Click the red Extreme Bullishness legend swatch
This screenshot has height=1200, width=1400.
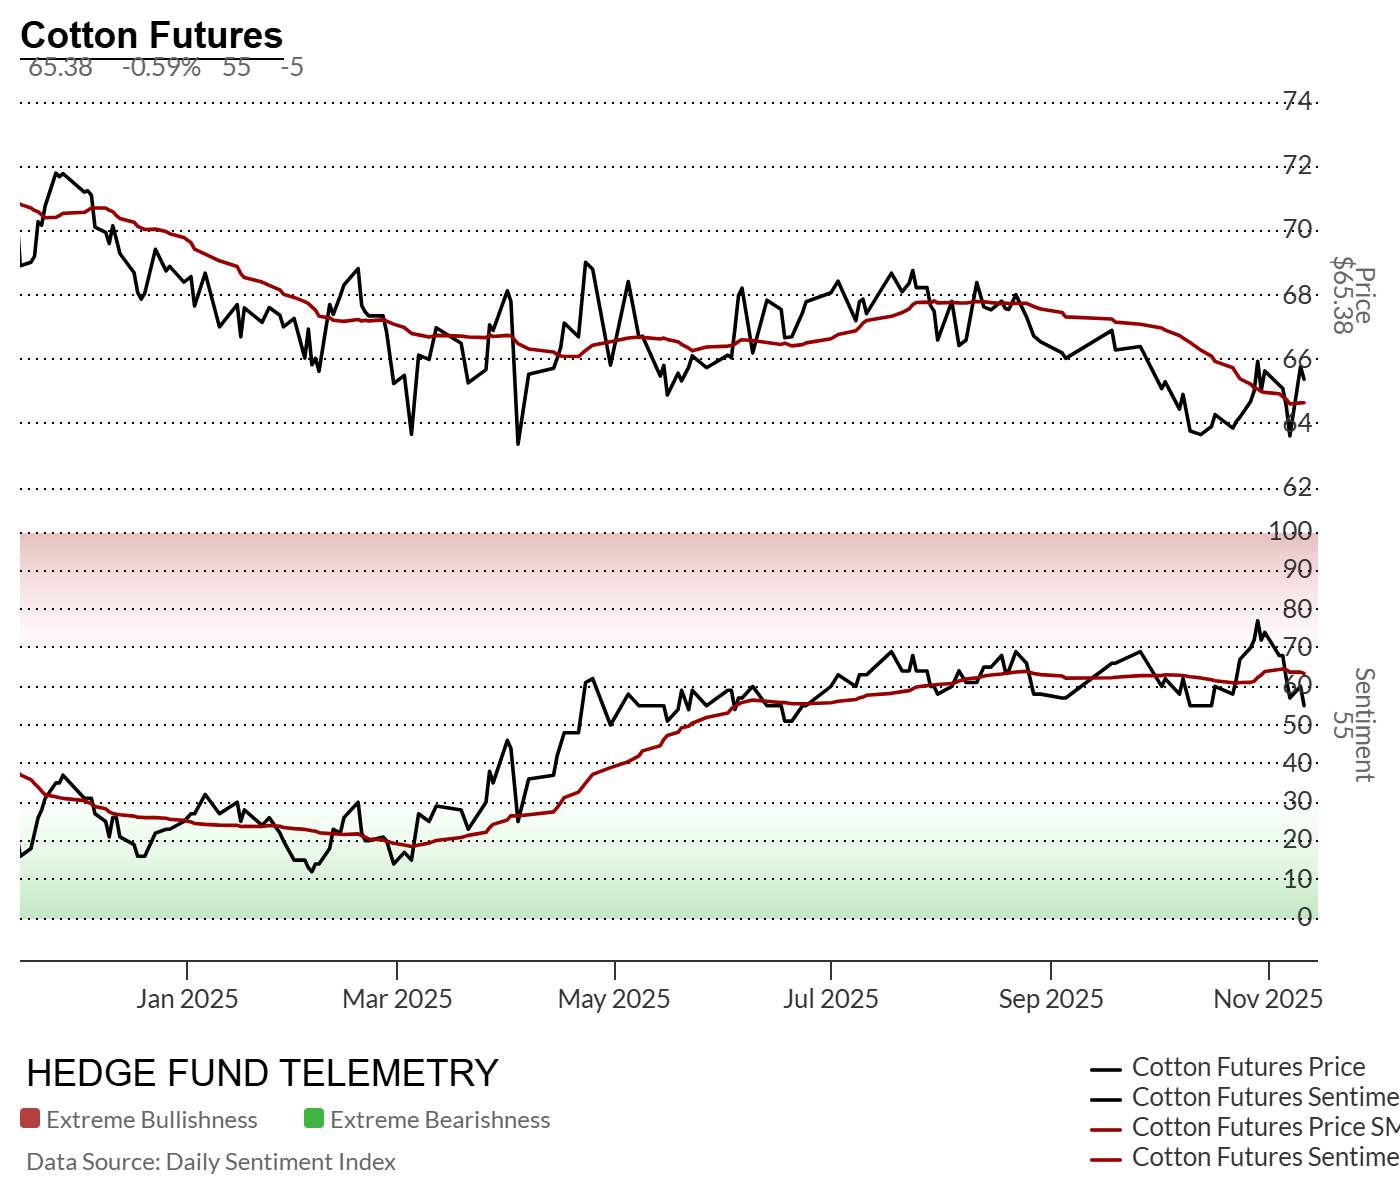(30, 1119)
